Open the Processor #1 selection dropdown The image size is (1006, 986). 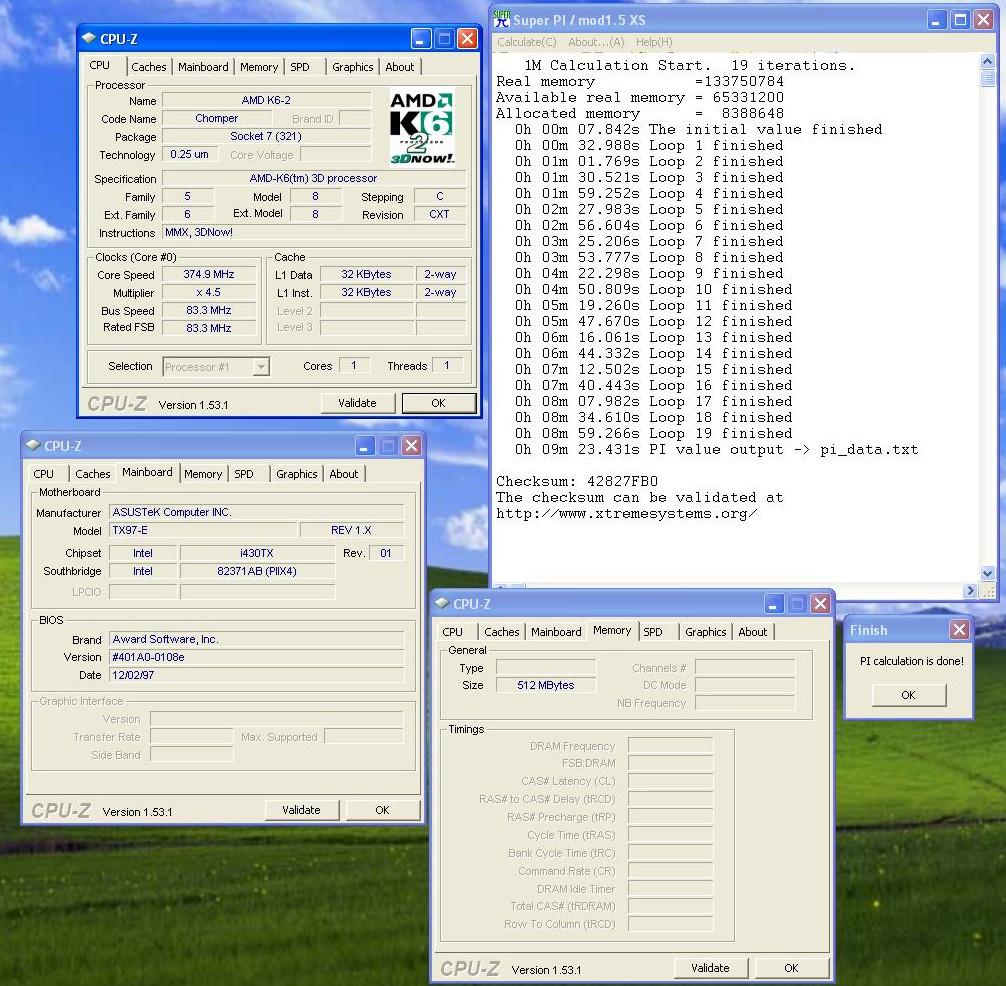point(260,366)
